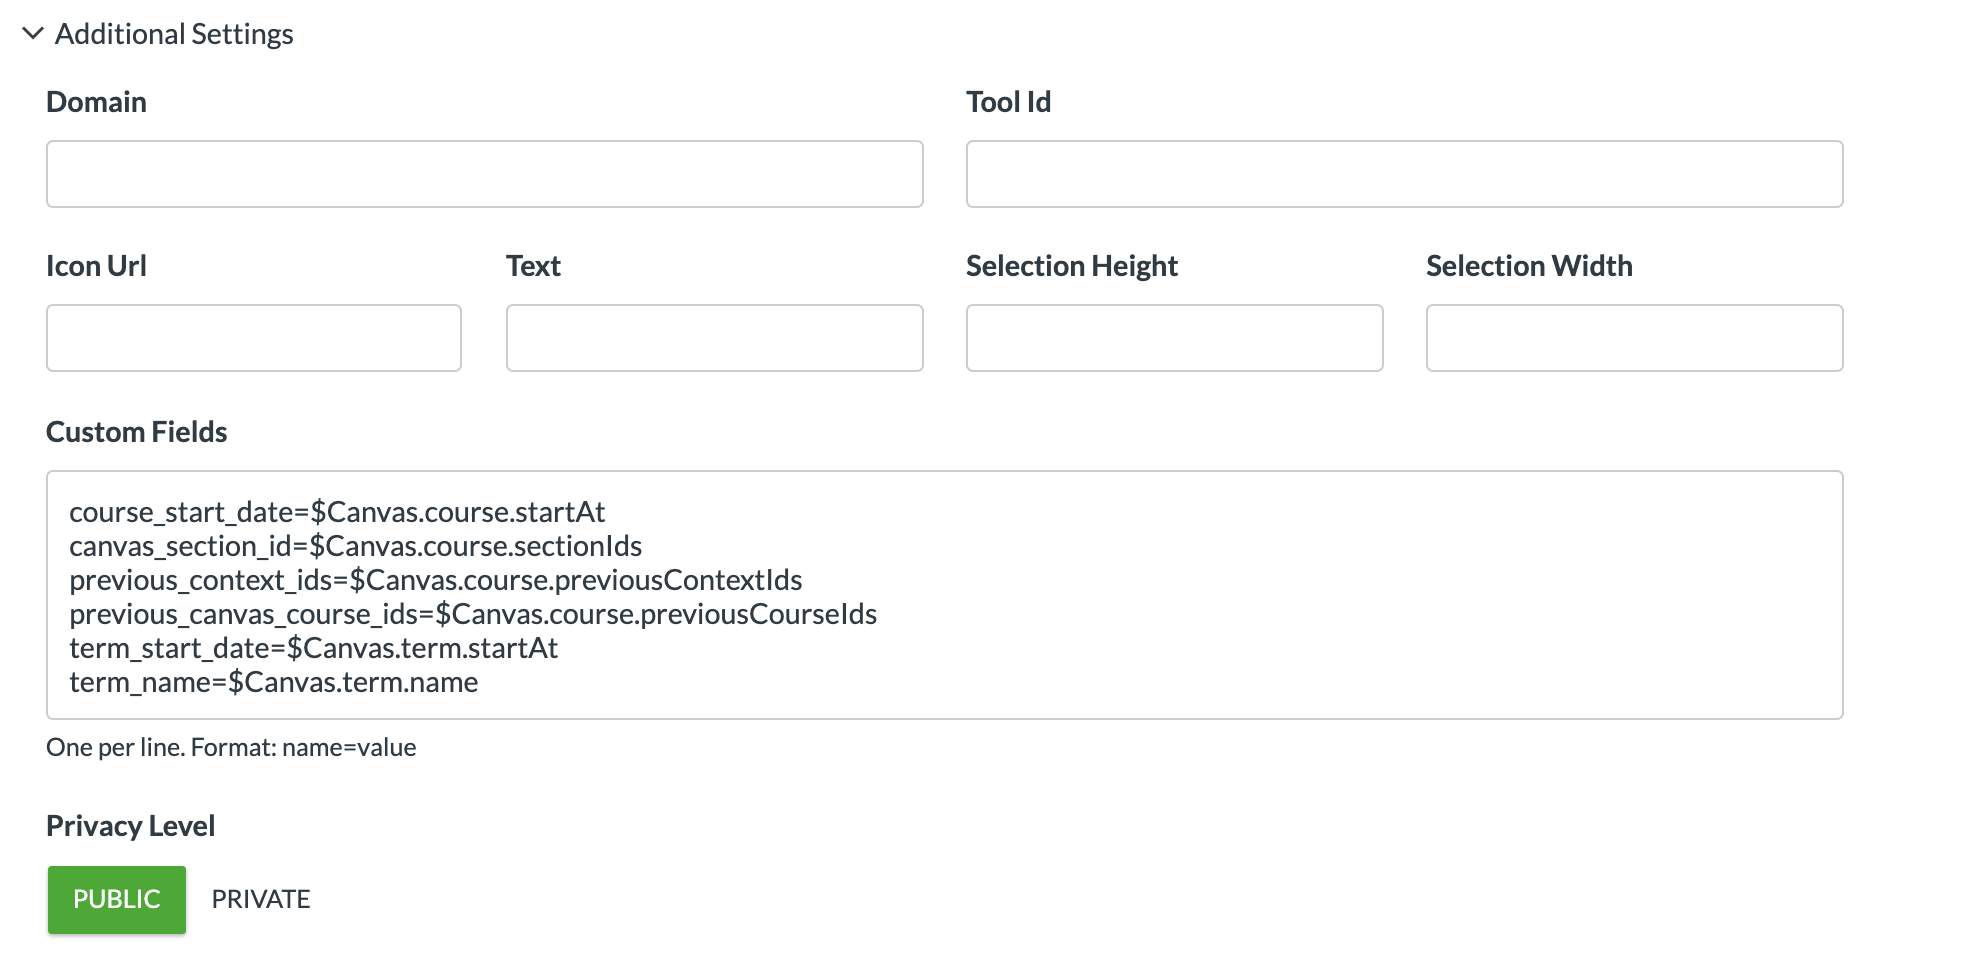Click inside the Tool Id field
The image size is (1962, 955).
click(1404, 174)
